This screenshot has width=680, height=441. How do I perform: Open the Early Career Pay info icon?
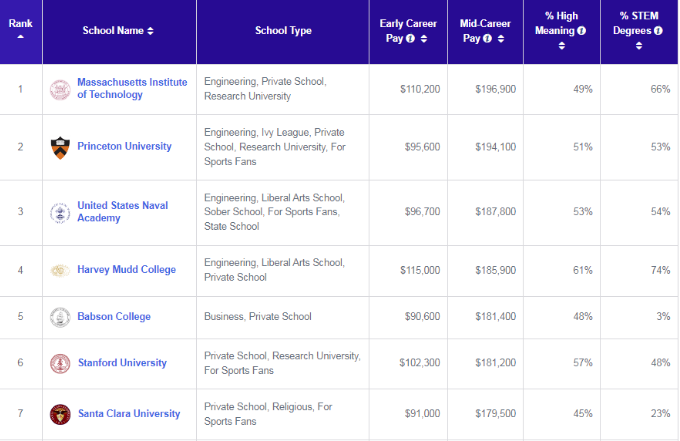point(410,39)
